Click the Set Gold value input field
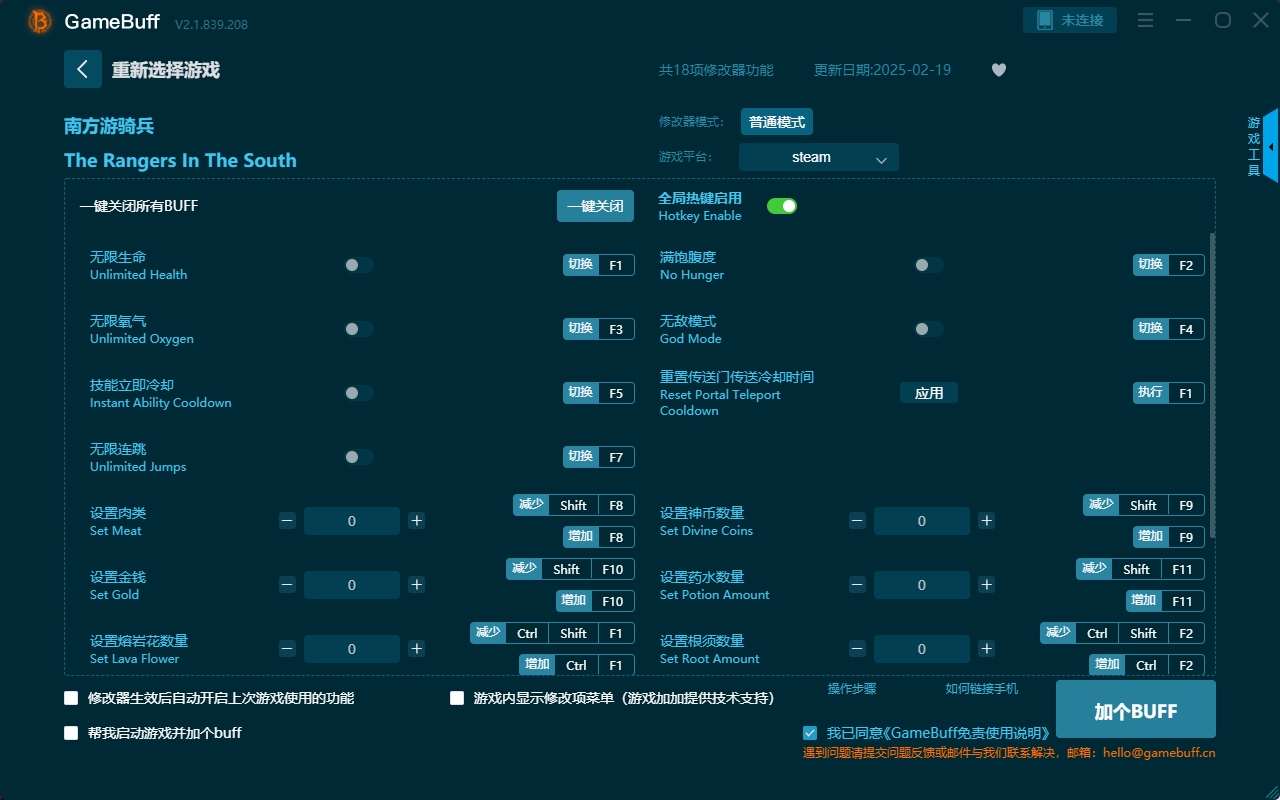The height and width of the screenshot is (800, 1280). [x=352, y=585]
